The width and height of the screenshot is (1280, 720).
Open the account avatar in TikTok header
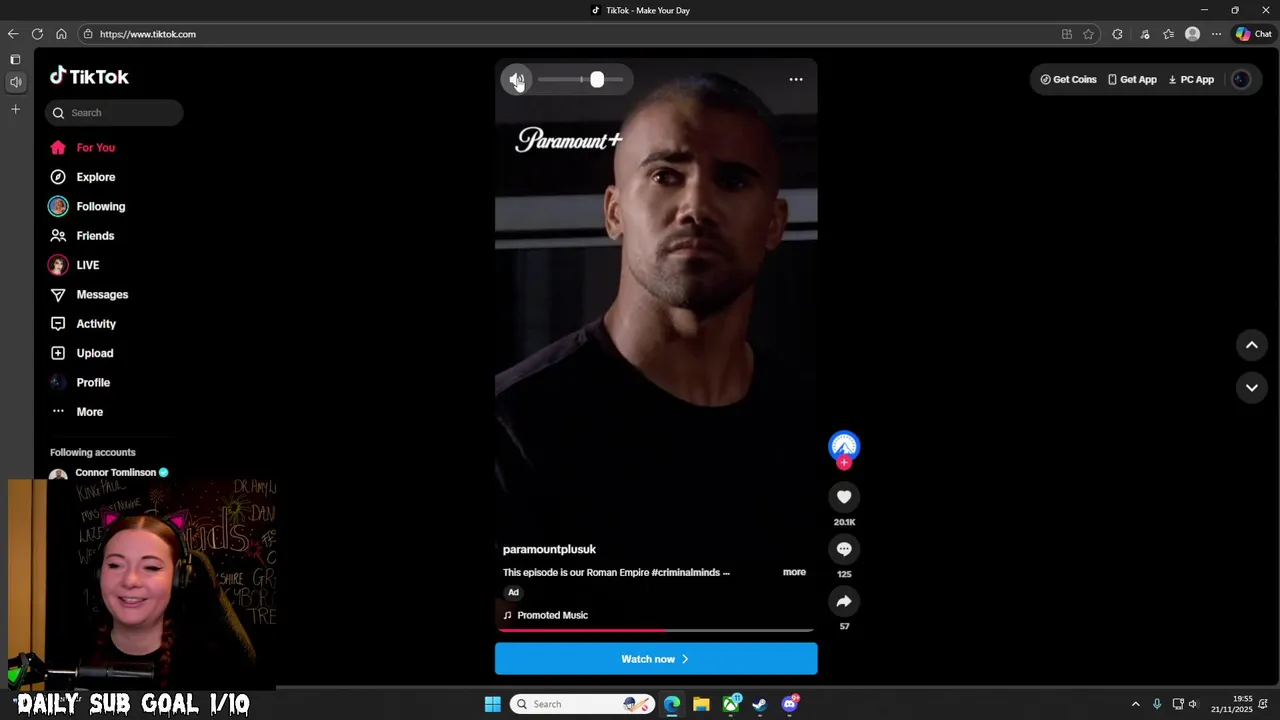tap(1240, 80)
